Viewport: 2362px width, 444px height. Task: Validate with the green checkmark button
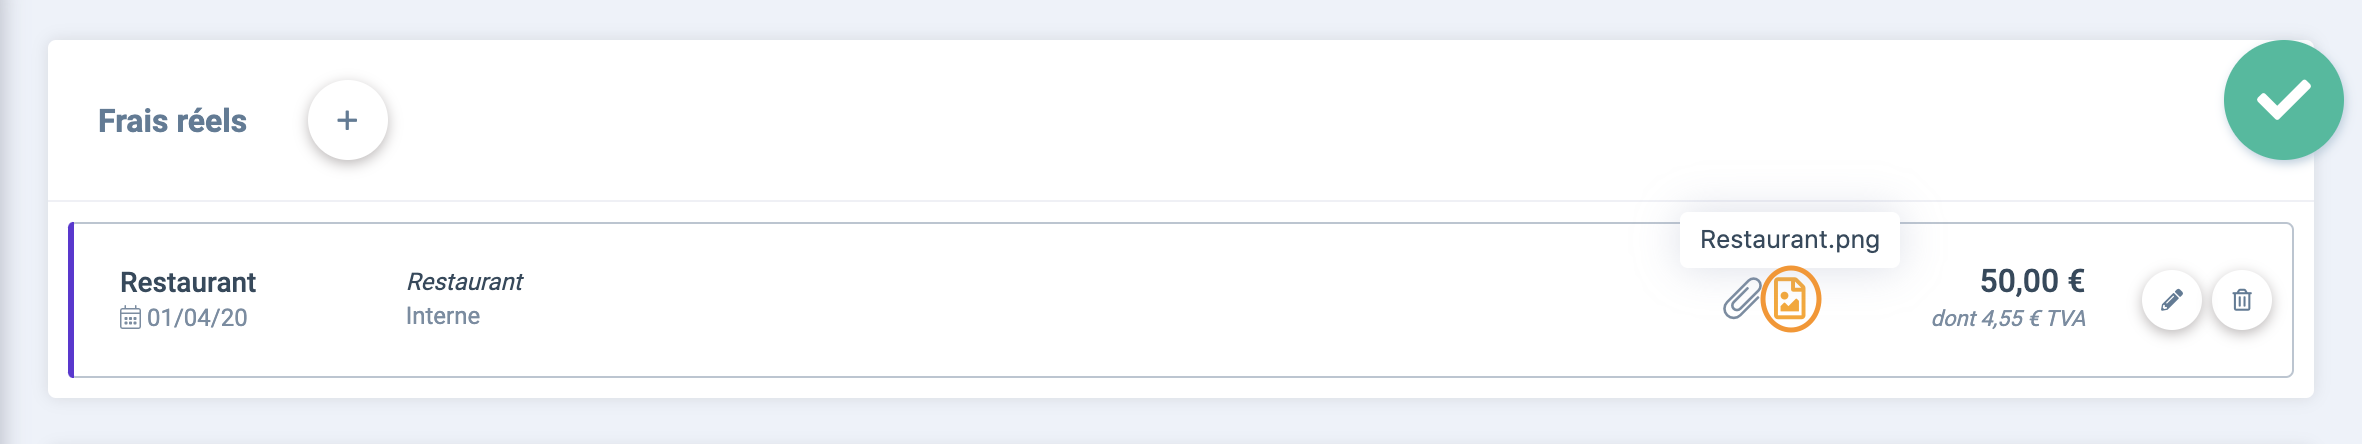pos(2283,100)
